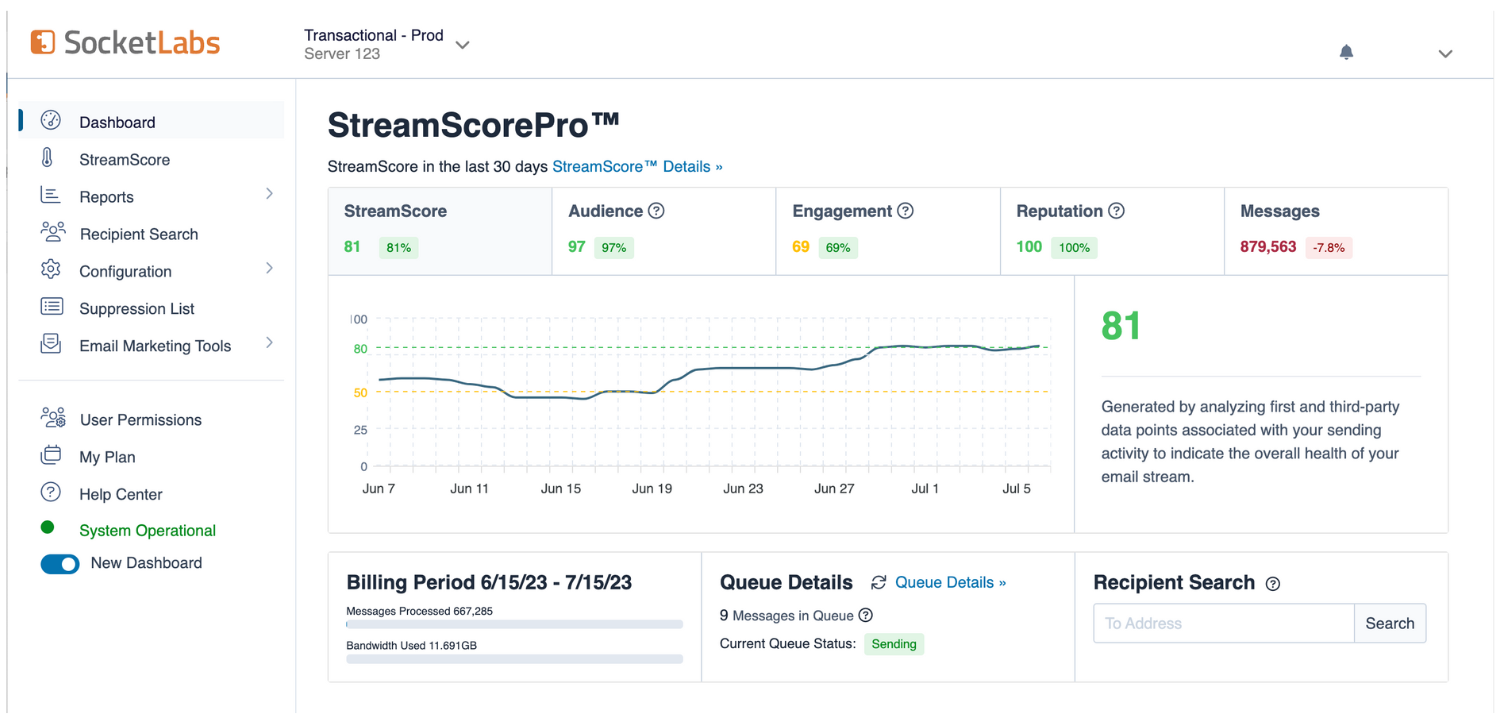Open Configuration menu item

pyautogui.click(x=125, y=271)
